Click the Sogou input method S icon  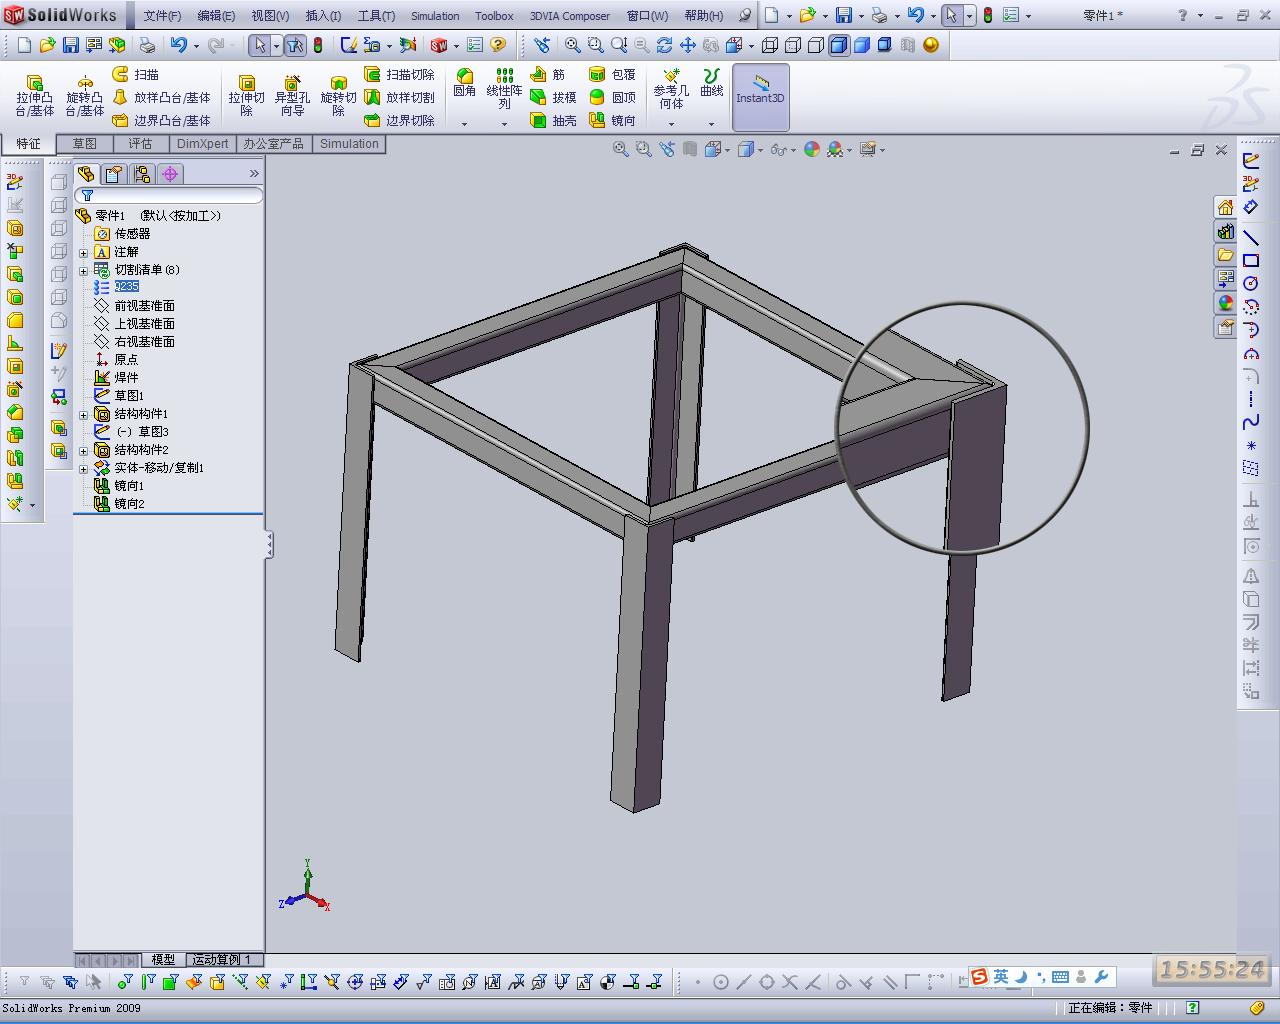(x=979, y=977)
